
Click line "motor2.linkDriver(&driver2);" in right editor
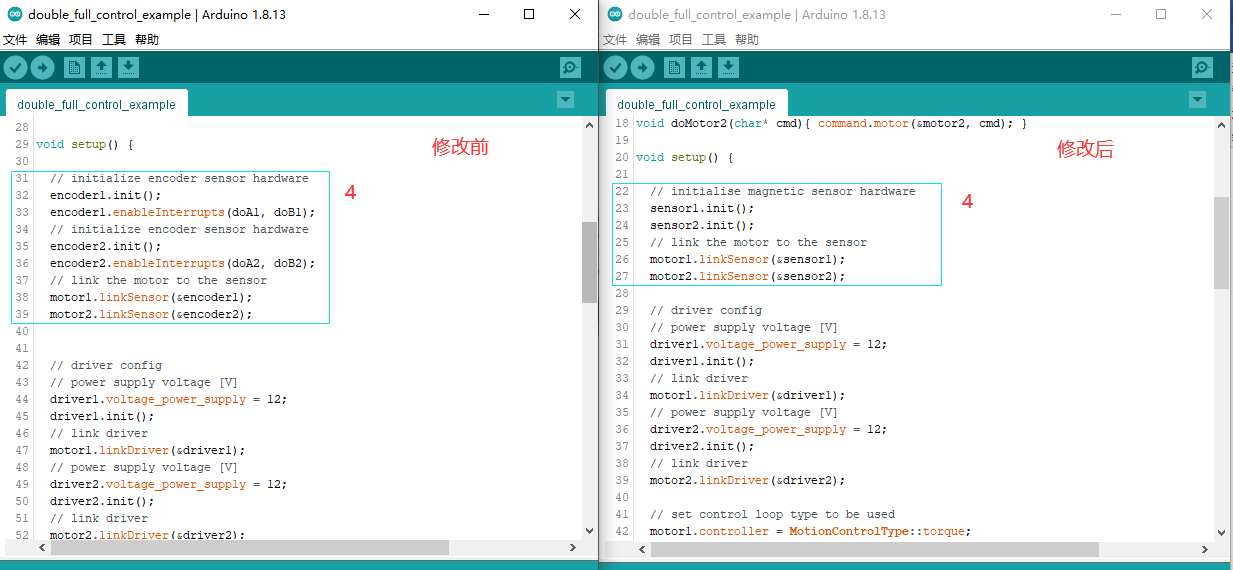coord(747,480)
